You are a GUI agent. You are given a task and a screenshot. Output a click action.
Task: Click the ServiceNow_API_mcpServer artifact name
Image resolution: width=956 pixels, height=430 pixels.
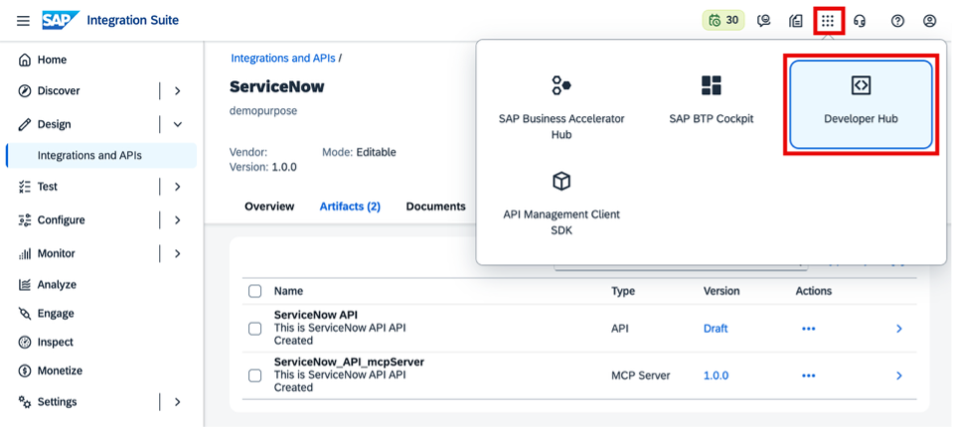pos(349,362)
